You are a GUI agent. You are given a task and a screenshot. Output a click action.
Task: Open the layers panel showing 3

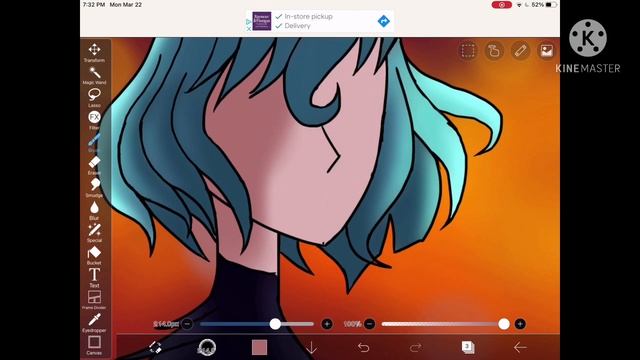(468, 347)
